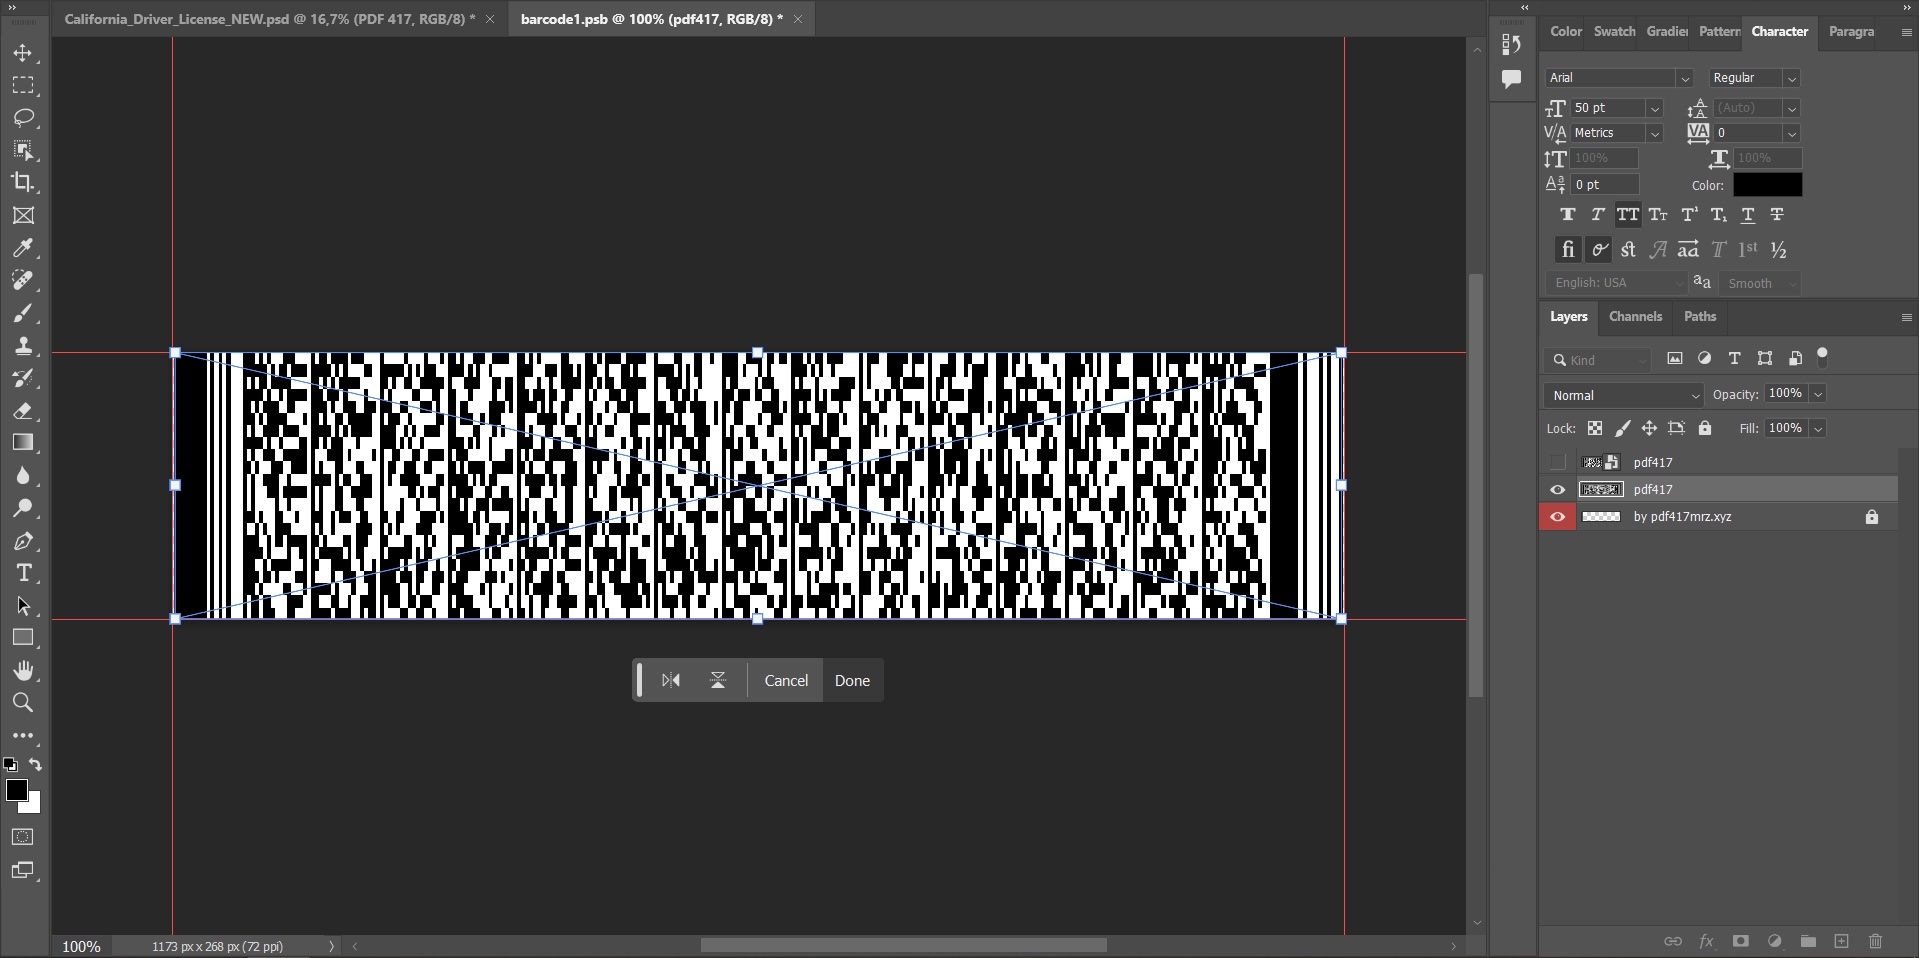Commit the transform with Done
This screenshot has width=1919, height=958.
click(x=852, y=680)
